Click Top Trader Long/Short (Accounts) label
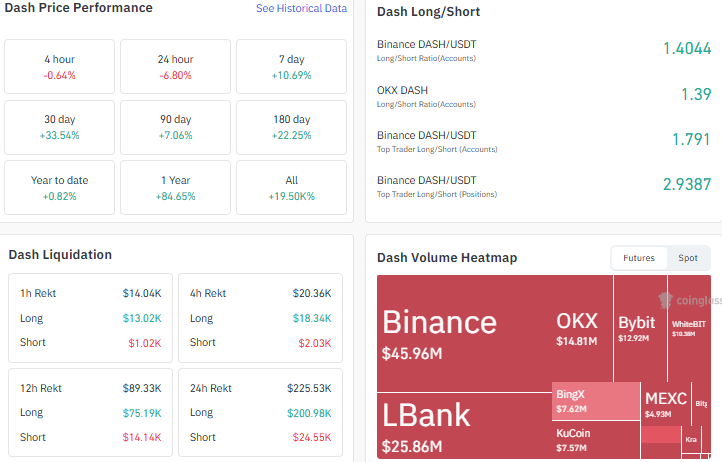The width and height of the screenshot is (722, 462). pyautogui.click(x=437, y=149)
